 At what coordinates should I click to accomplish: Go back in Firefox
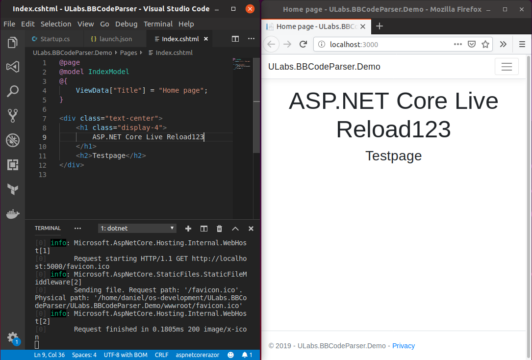271,44
